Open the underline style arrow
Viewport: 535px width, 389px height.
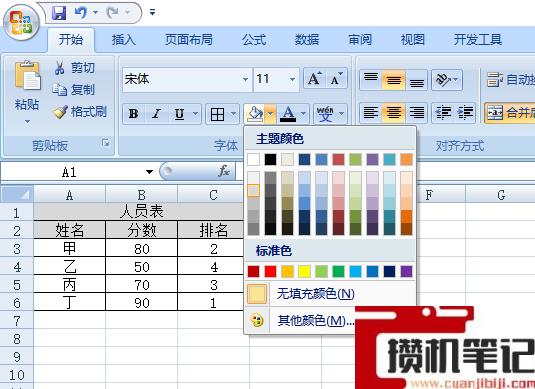(196, 114)
